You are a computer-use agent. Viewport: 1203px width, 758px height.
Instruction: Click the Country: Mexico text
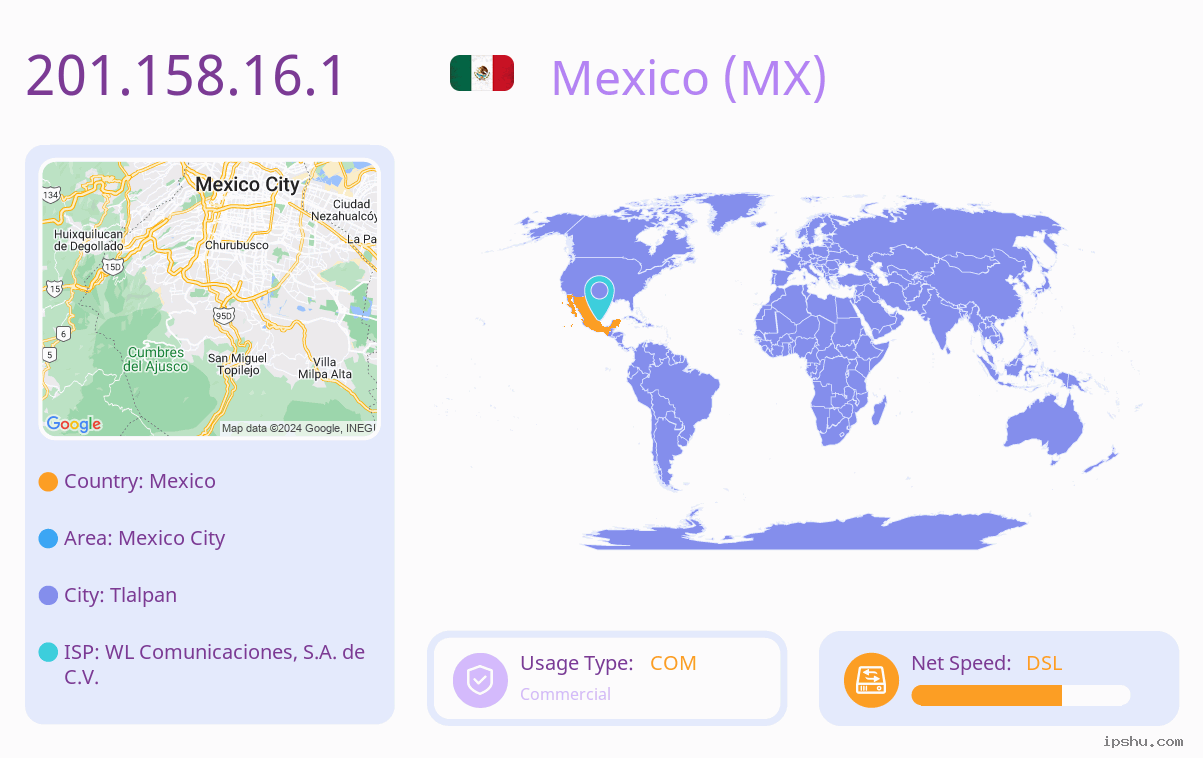140,481
